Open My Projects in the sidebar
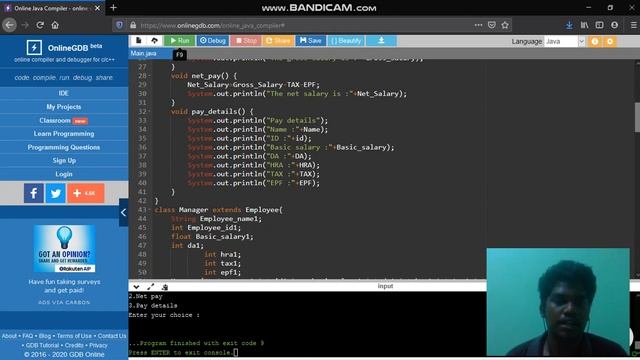This screenshot has height=360, width=640. [x=64, y=107]
